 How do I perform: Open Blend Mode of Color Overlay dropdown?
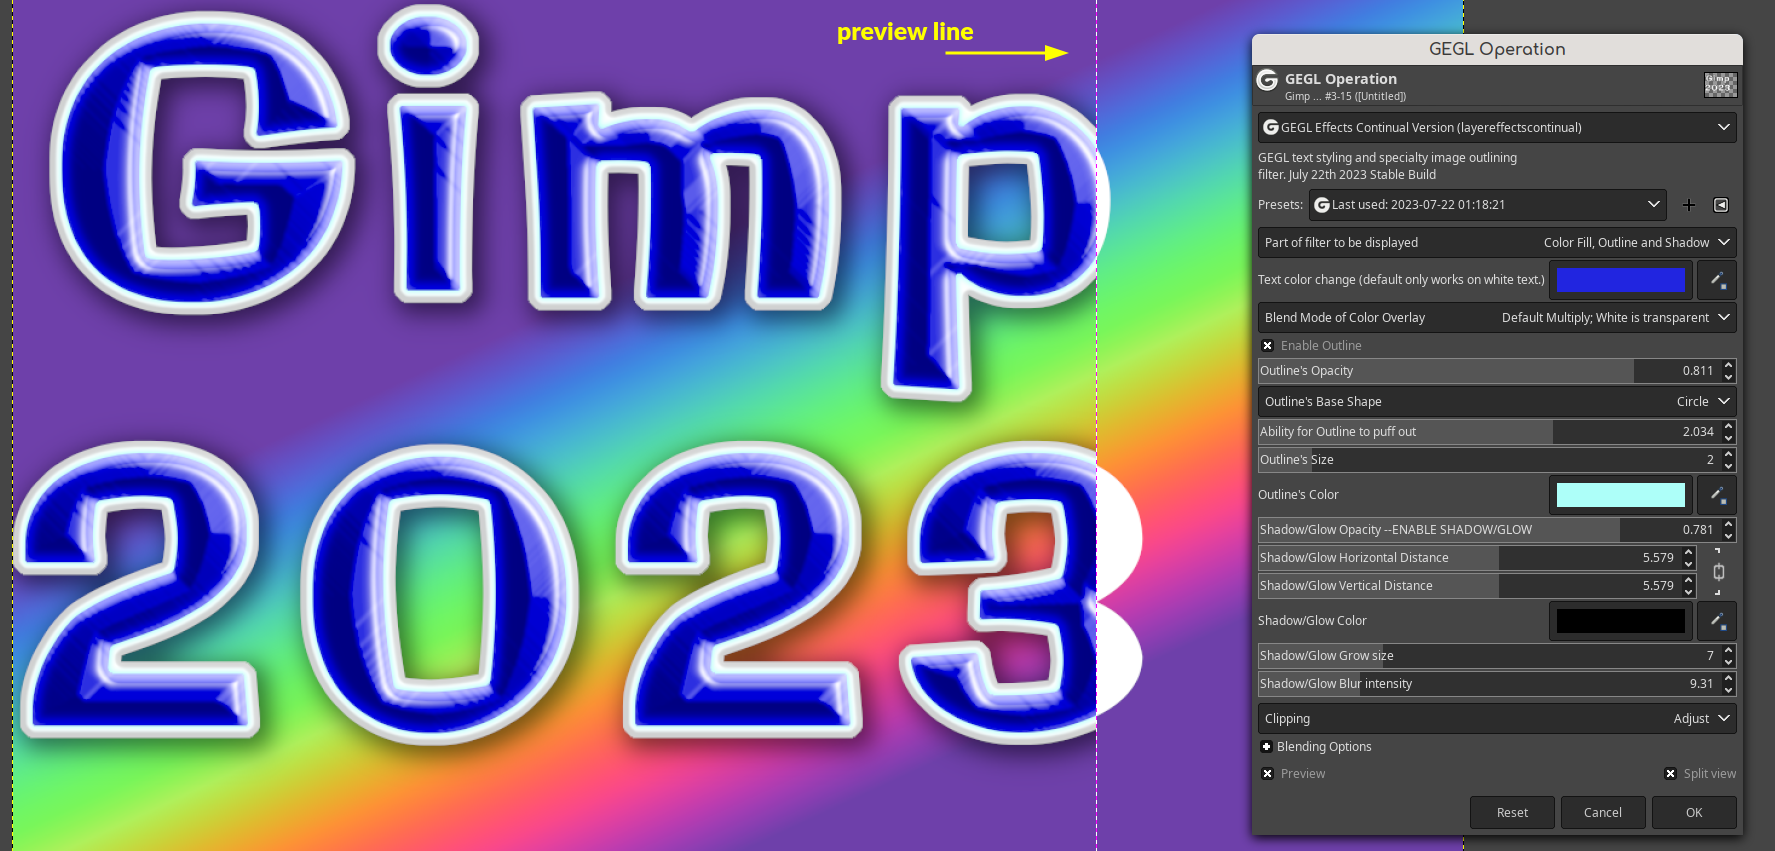pyautogui.click(x=1497, y=318)
